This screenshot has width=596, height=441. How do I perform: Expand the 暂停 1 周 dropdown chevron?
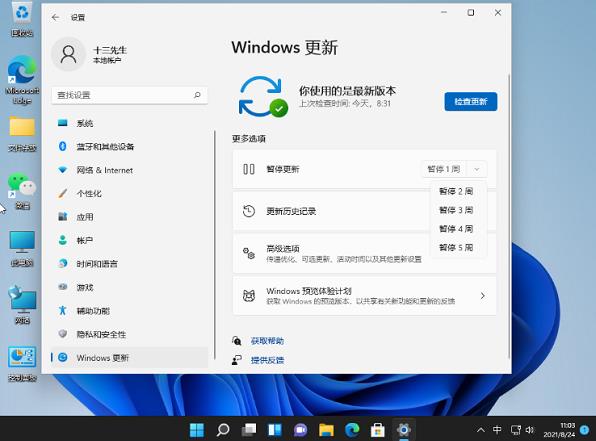tap(477, 169)
